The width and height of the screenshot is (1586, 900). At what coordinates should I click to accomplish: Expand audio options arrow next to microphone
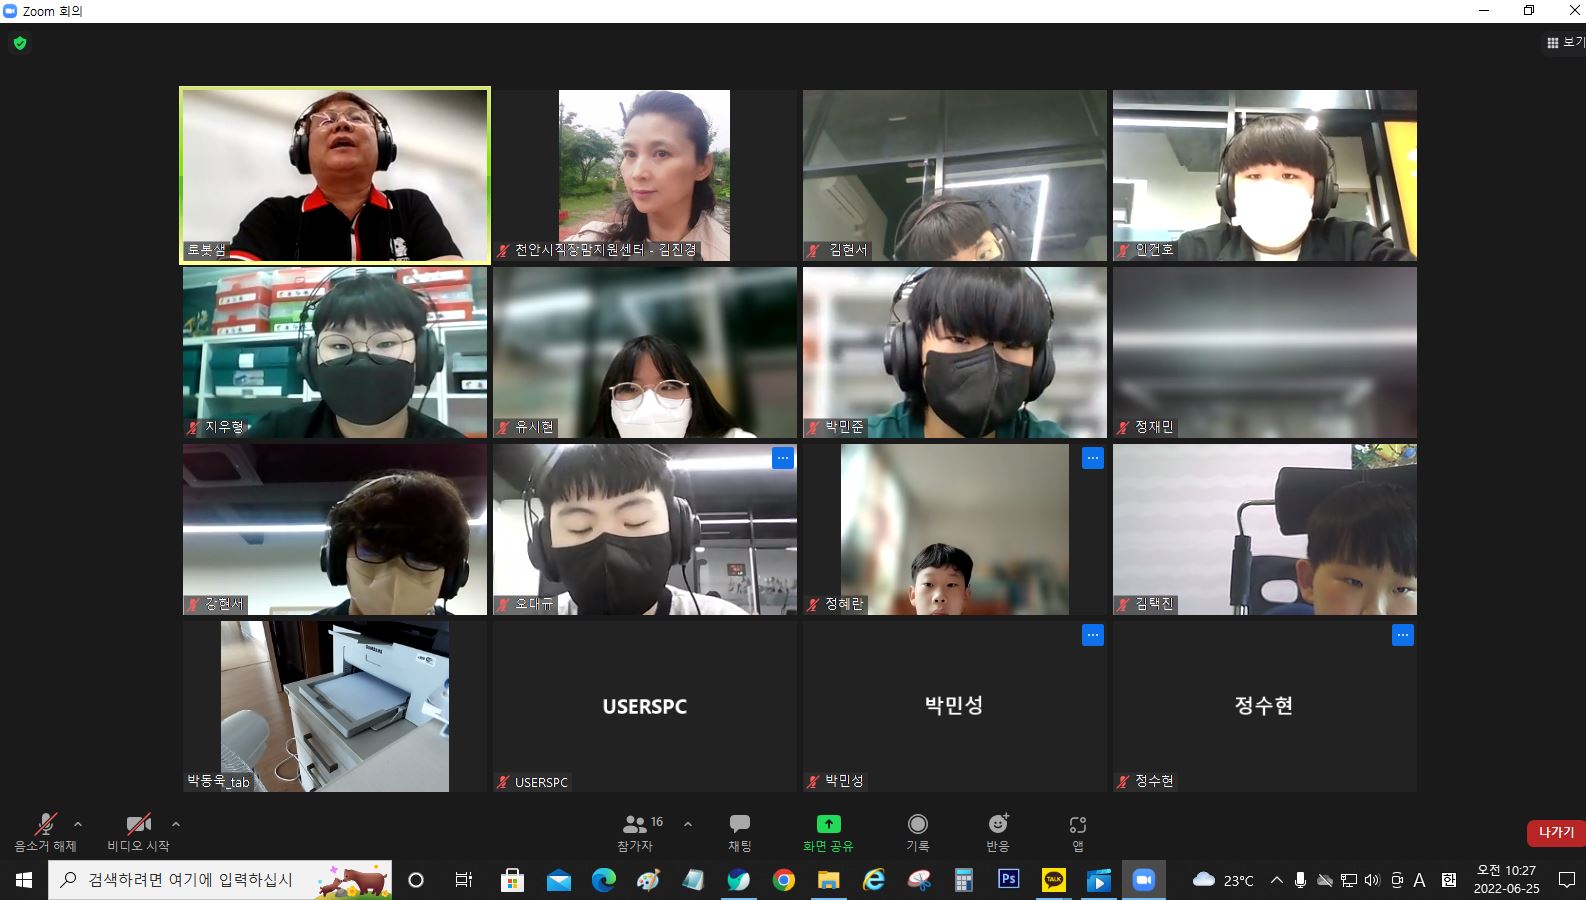[78, 824]
